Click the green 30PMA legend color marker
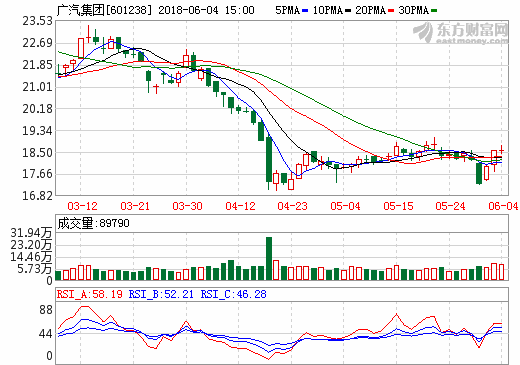 [434, 11]
